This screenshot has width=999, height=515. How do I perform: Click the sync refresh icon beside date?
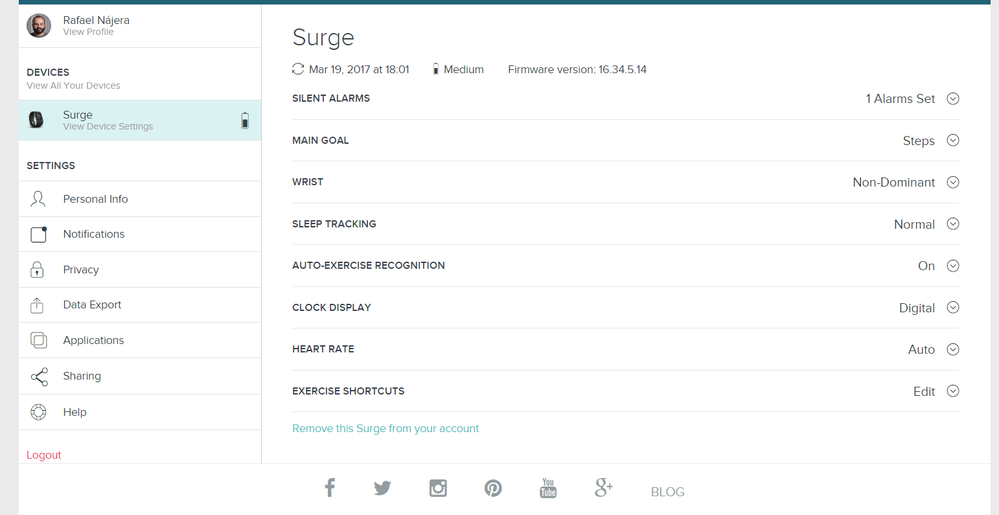298,69
